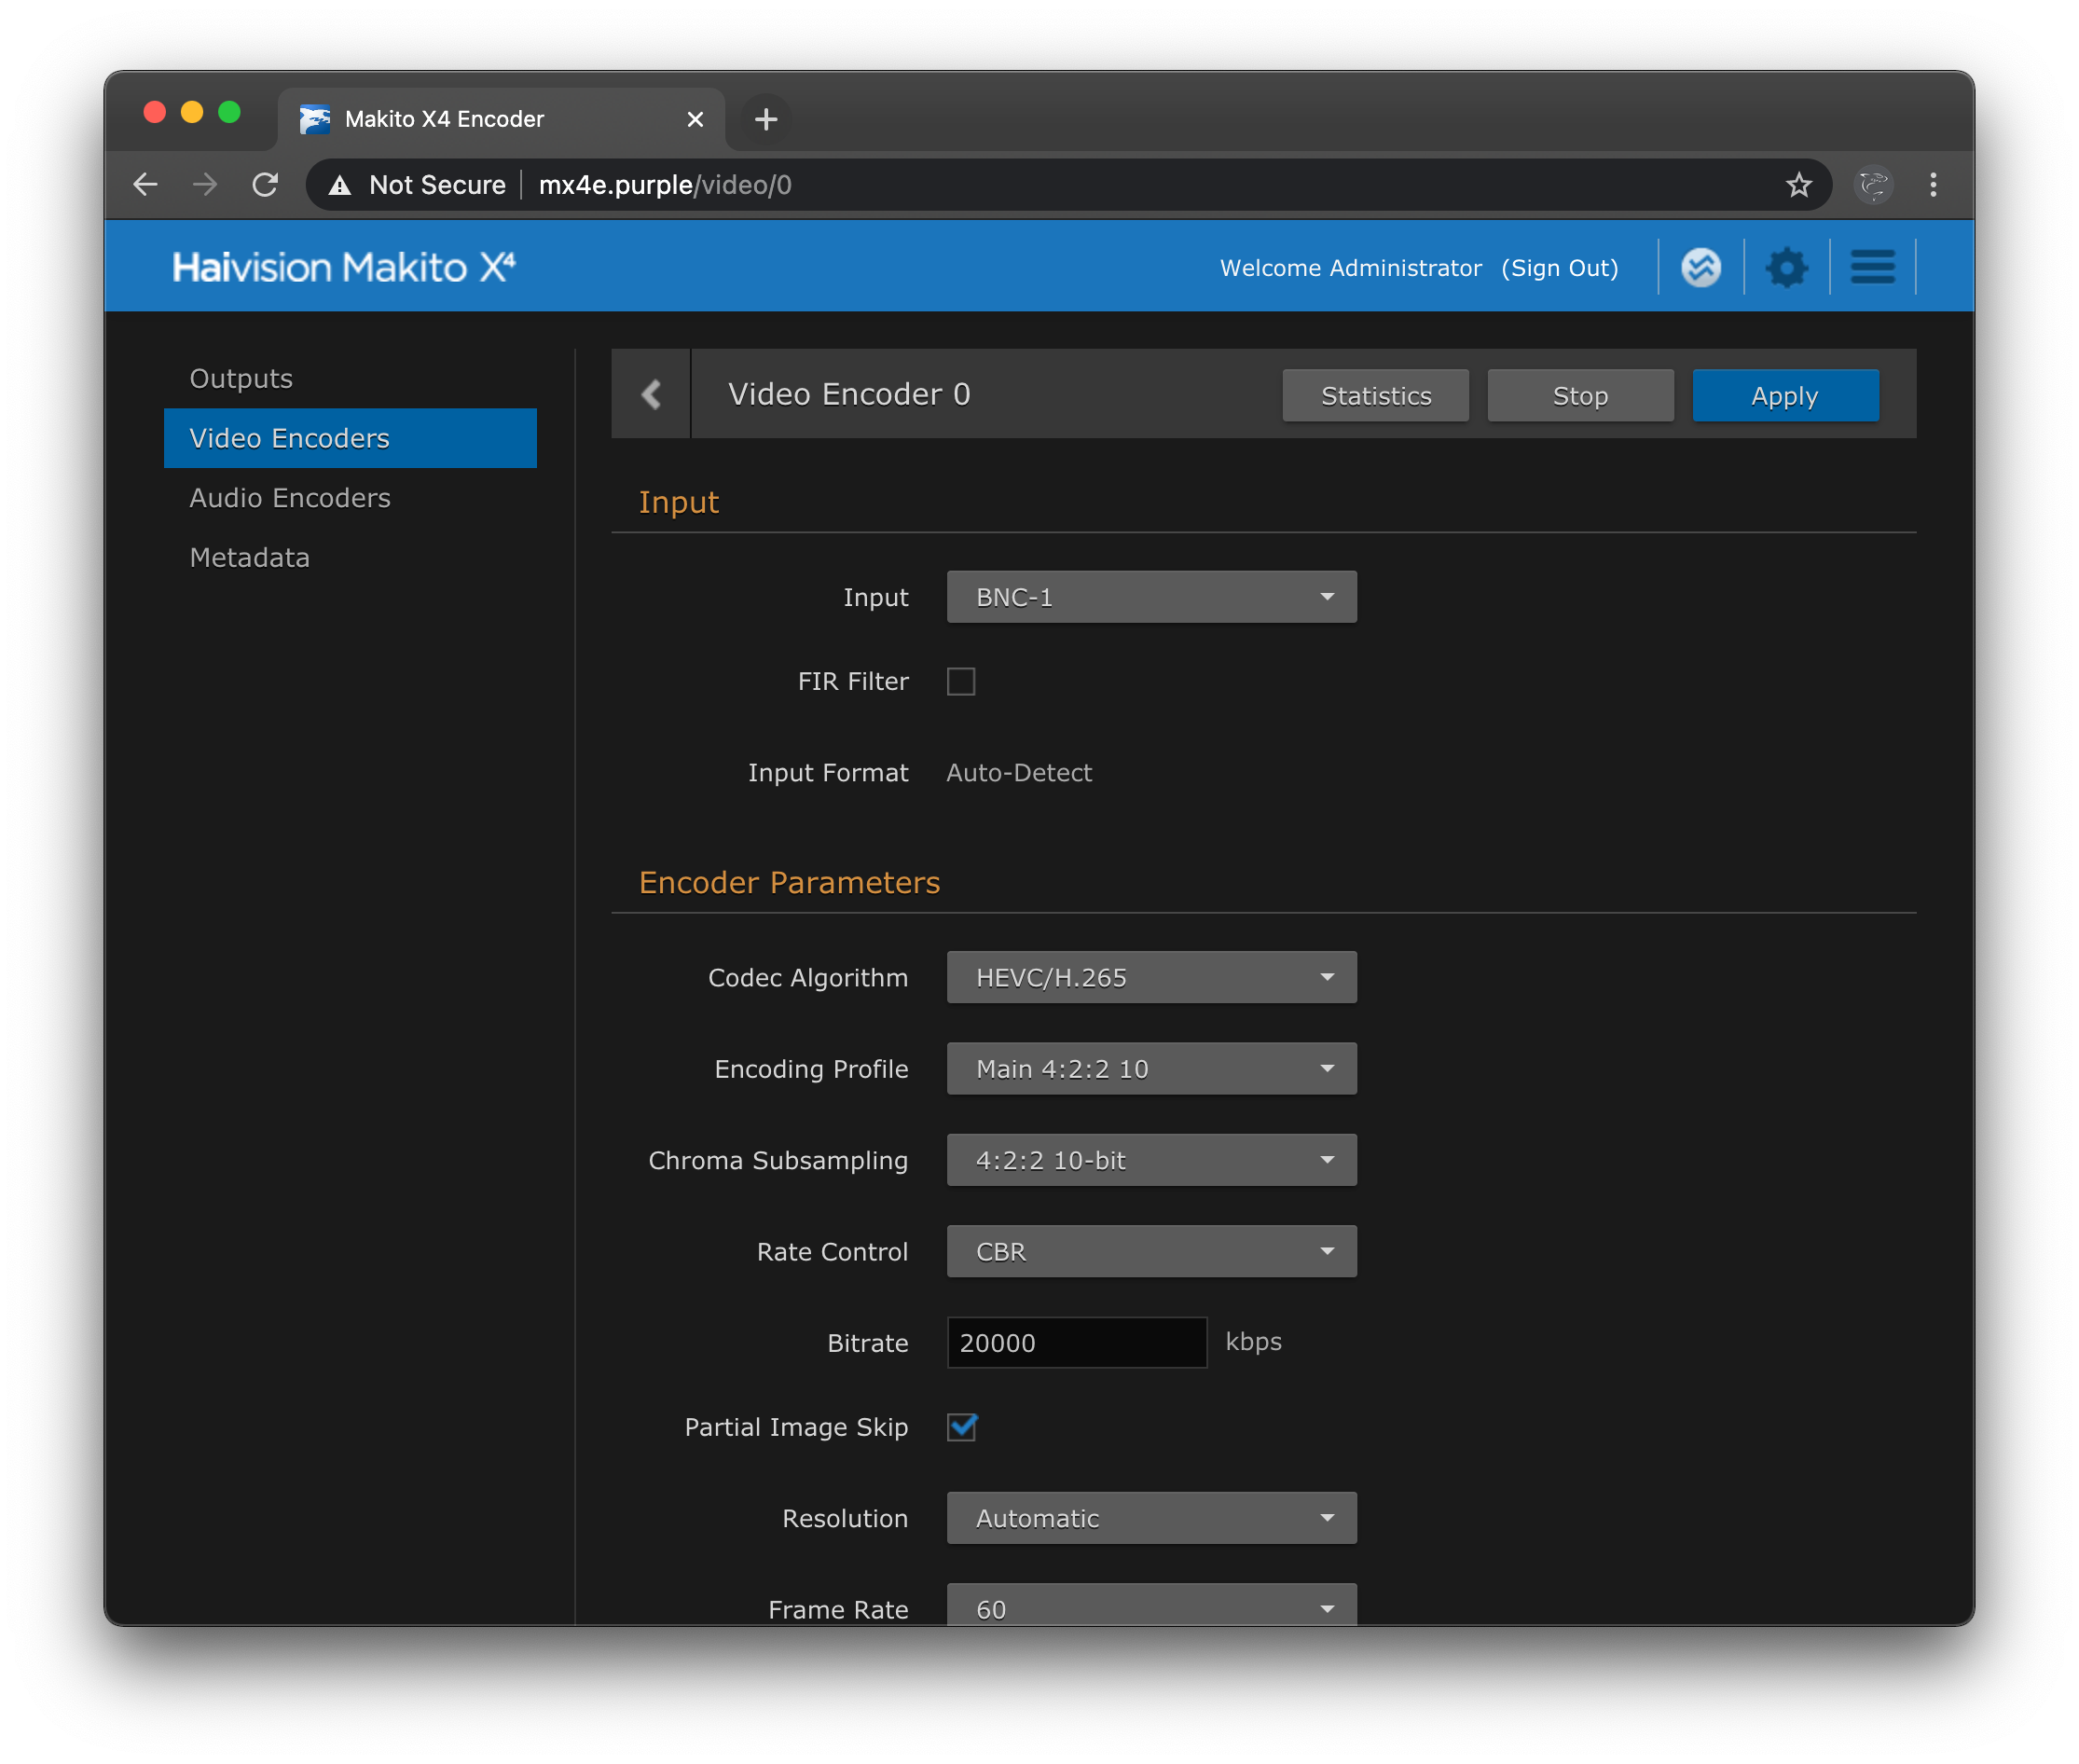Open the Rate Control dropdown
The width and height of the screenshot is (2079, 1764).
(x=1151, y=1252)
